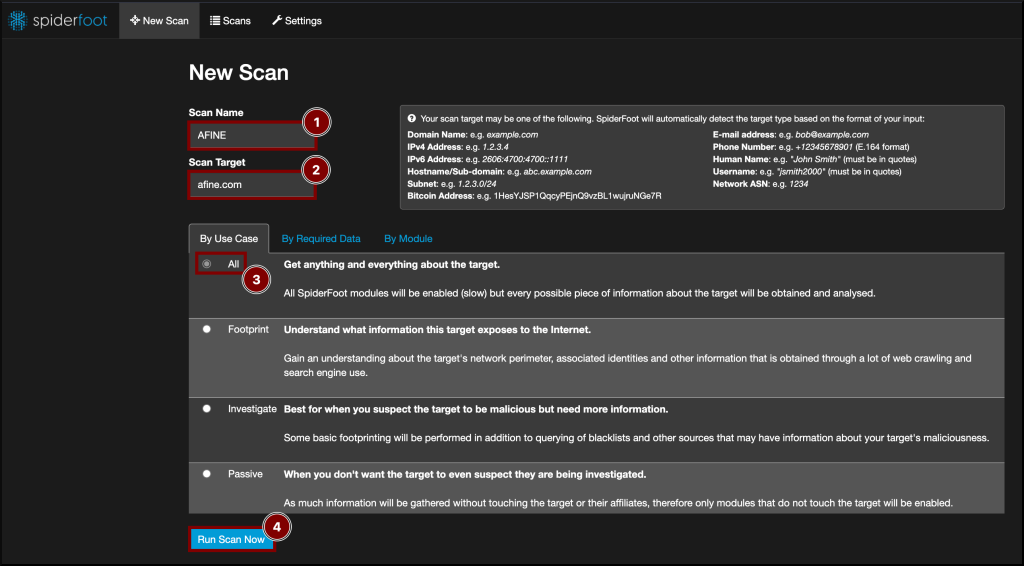Click the 'Passive' option label
The height and width of the screenshot is (566, 1024).
(x=245, y=475)
